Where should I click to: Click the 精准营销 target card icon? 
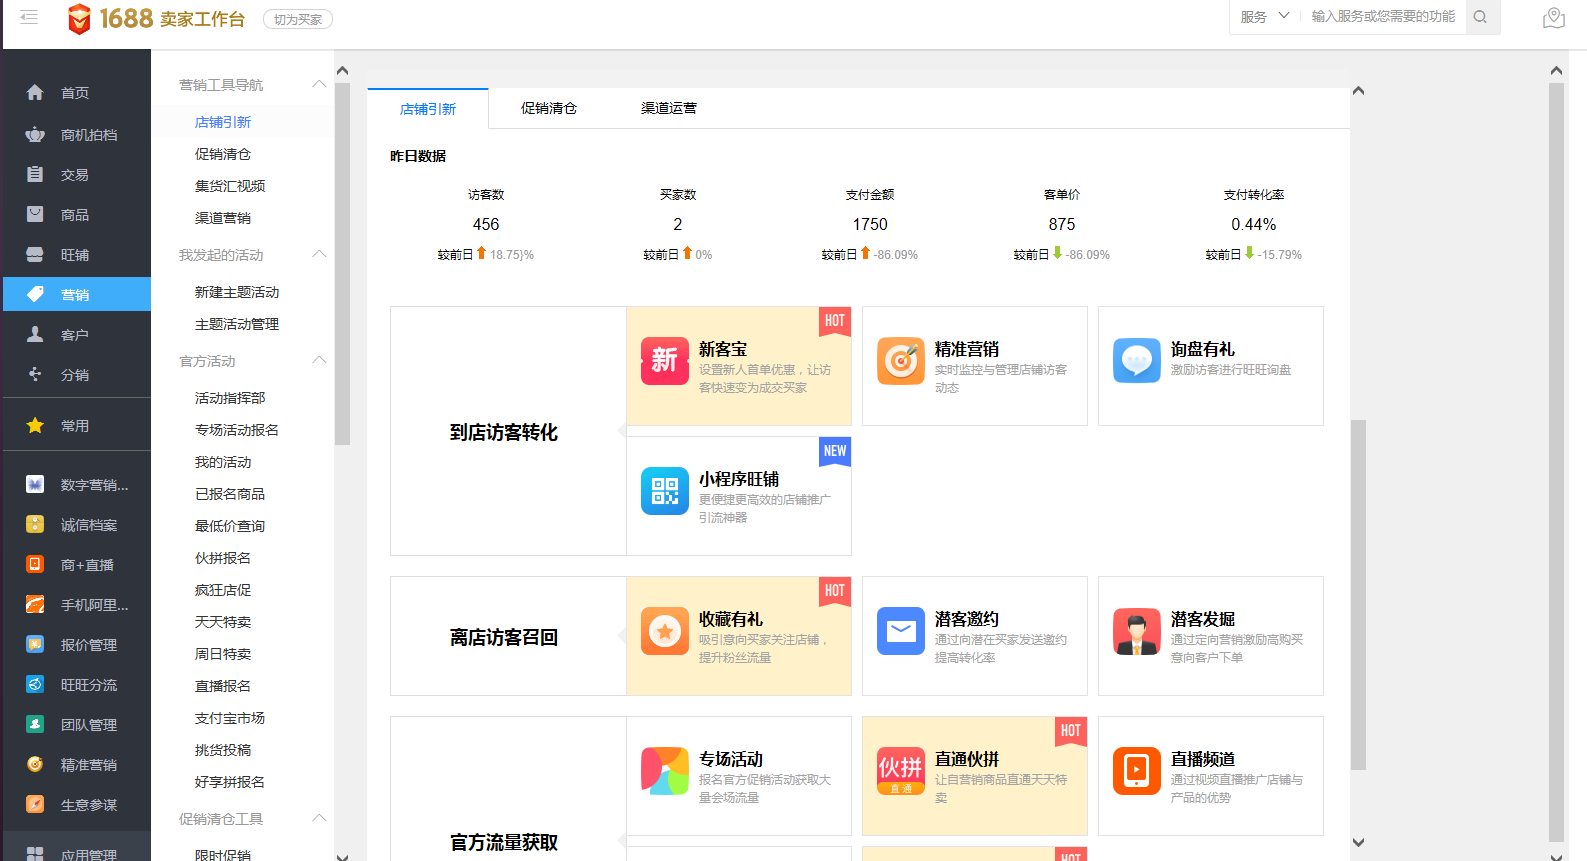pos(901,361)
